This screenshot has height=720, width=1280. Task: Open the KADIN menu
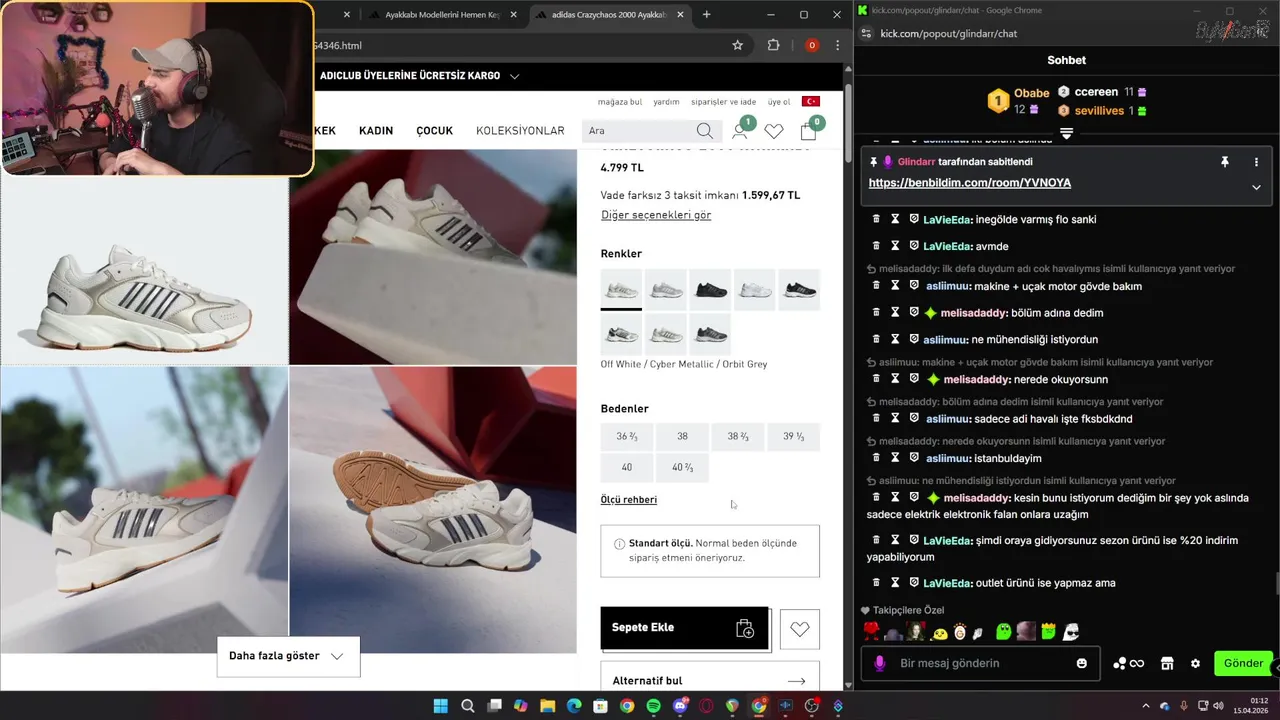pyautogui.click(x=376, y=131)
